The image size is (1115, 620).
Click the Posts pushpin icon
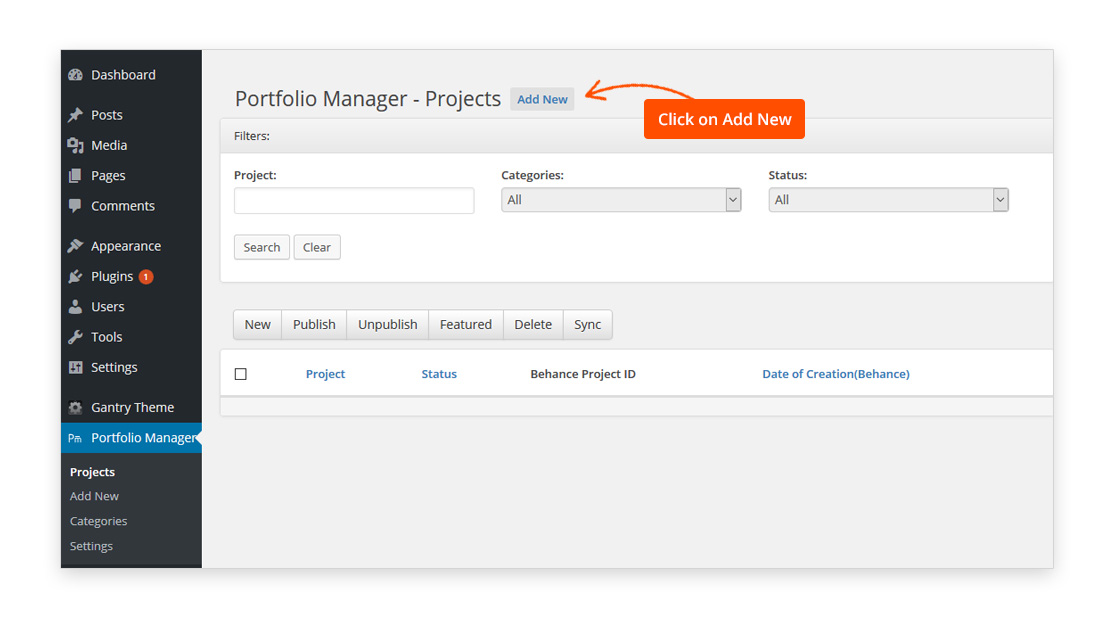(x=75, y=115)
